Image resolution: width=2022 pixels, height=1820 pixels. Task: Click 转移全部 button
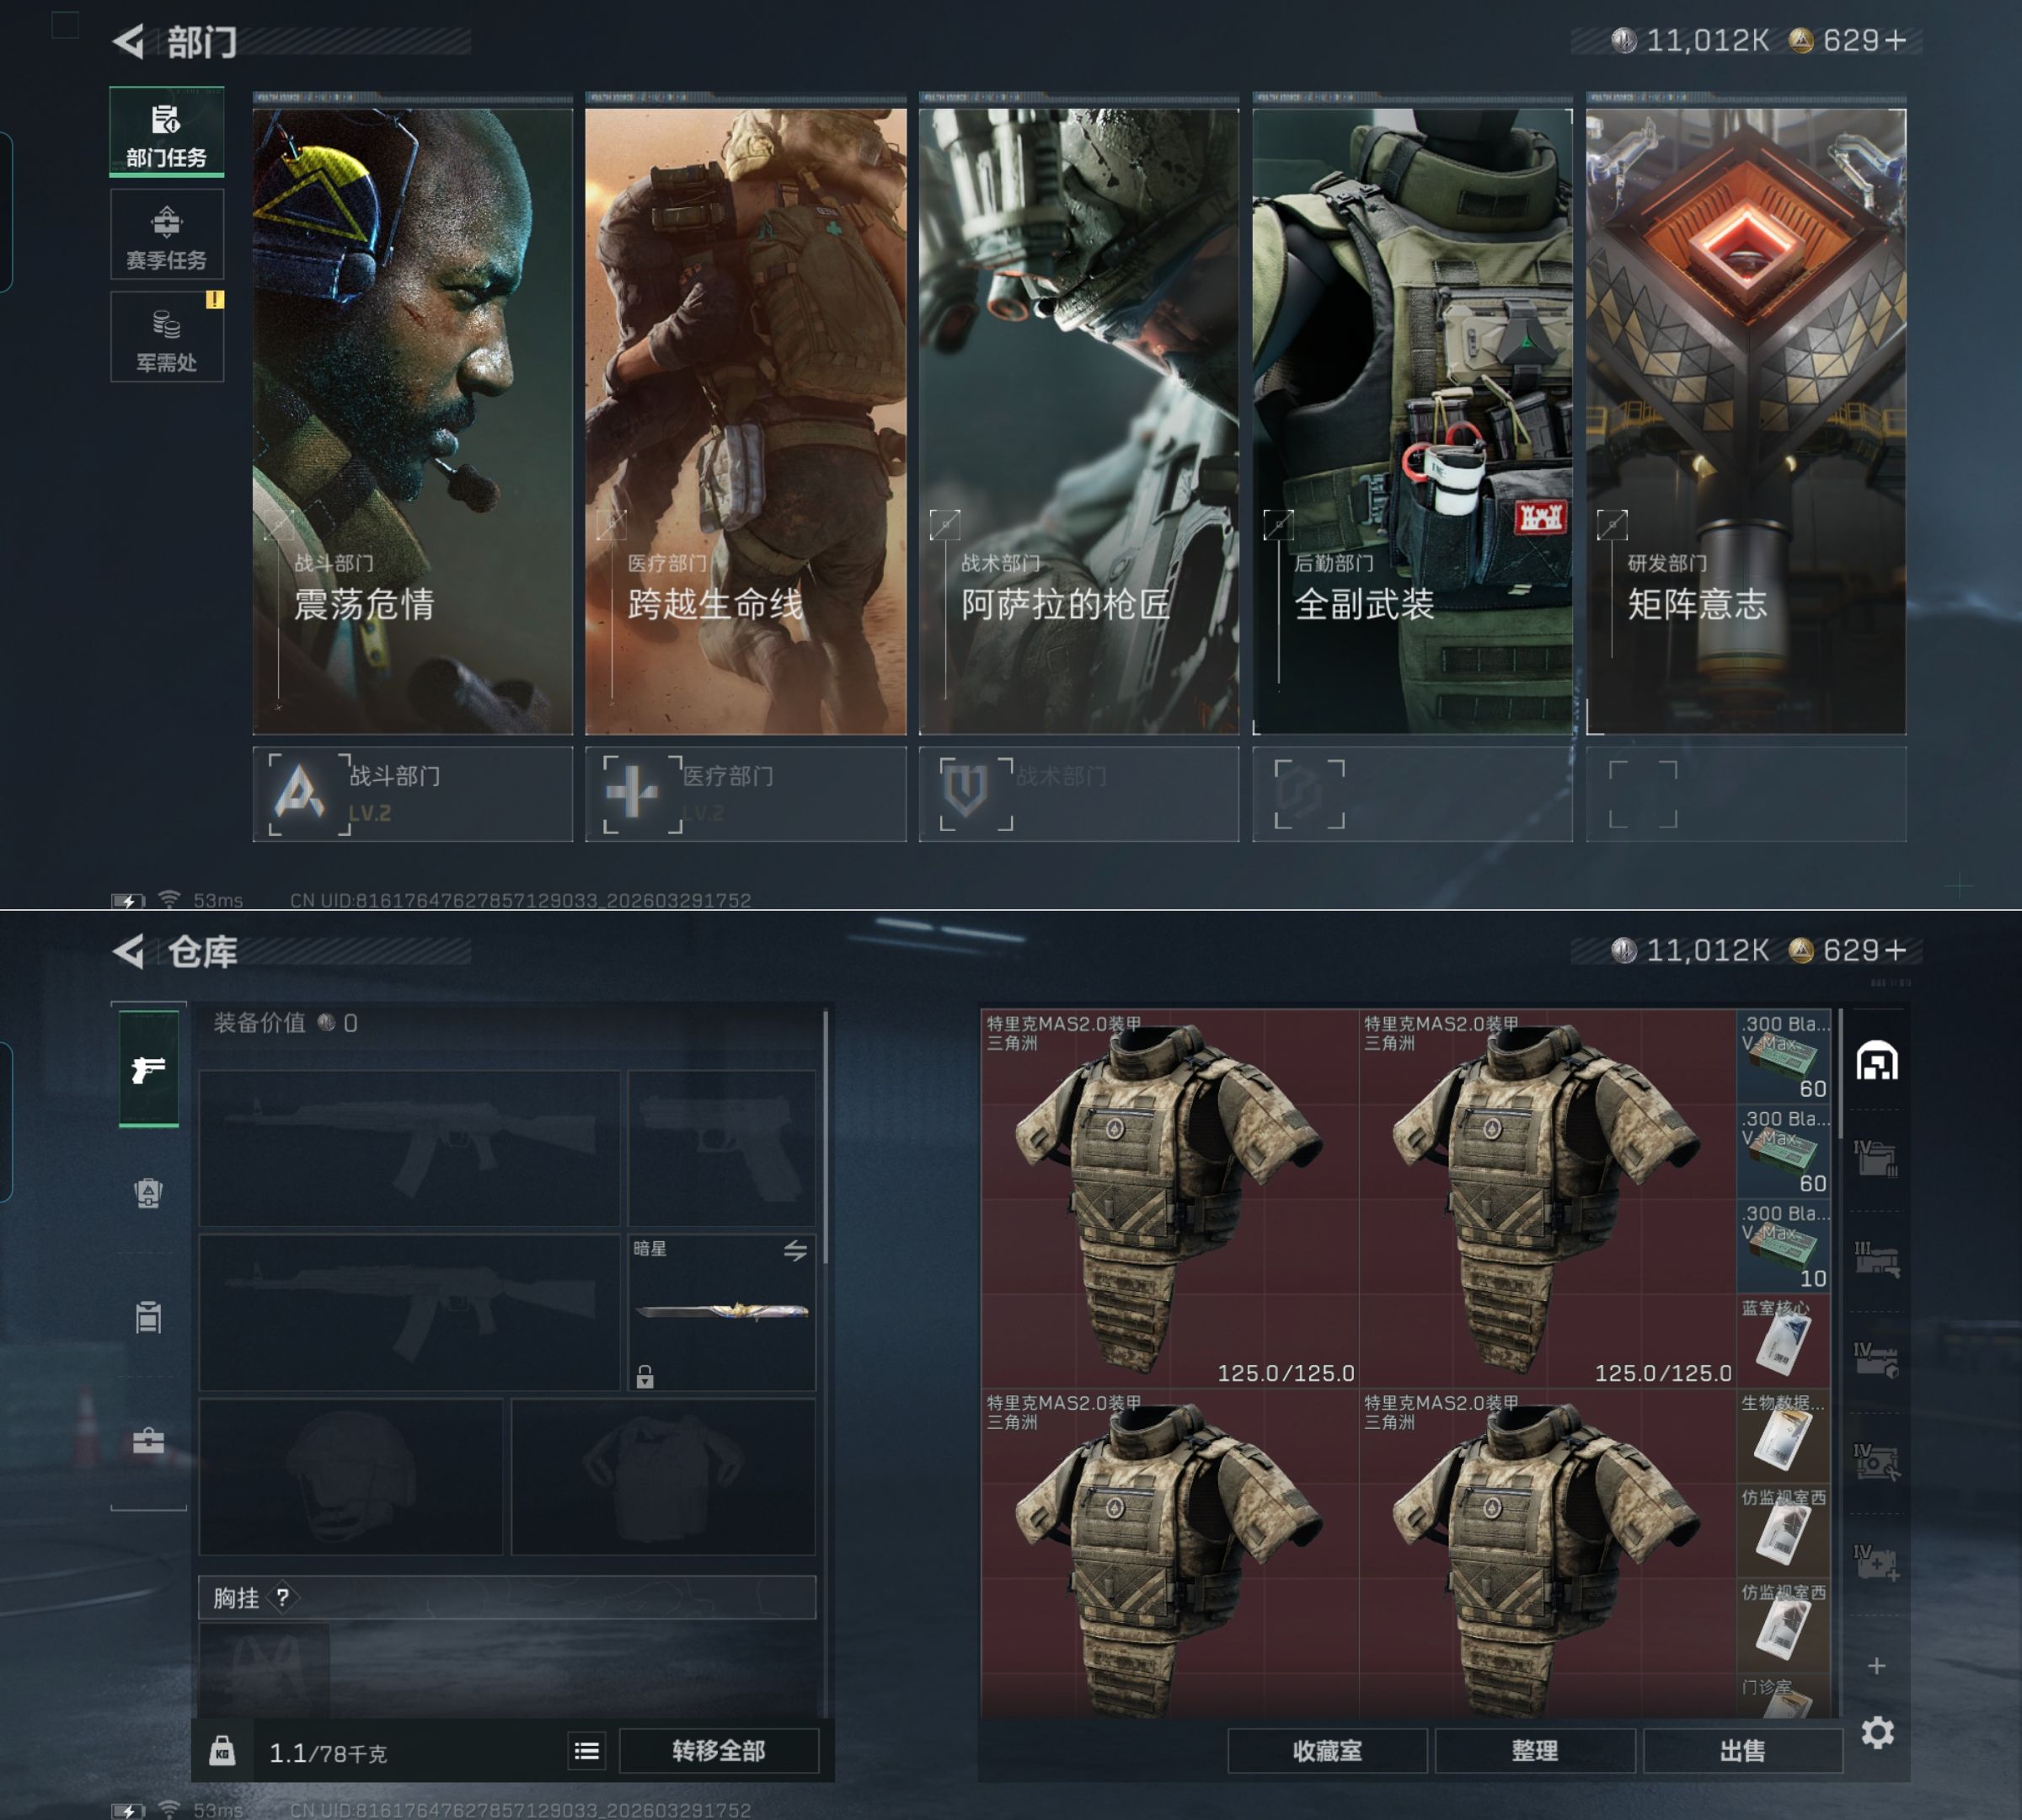pyautogui.click(x=718, y=1750)
